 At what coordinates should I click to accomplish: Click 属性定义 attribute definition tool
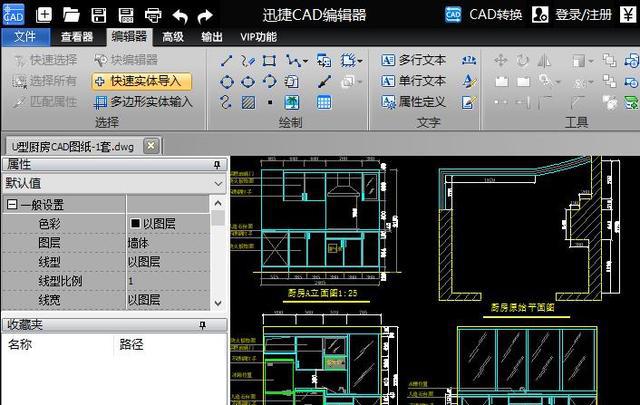pos(413,102)
